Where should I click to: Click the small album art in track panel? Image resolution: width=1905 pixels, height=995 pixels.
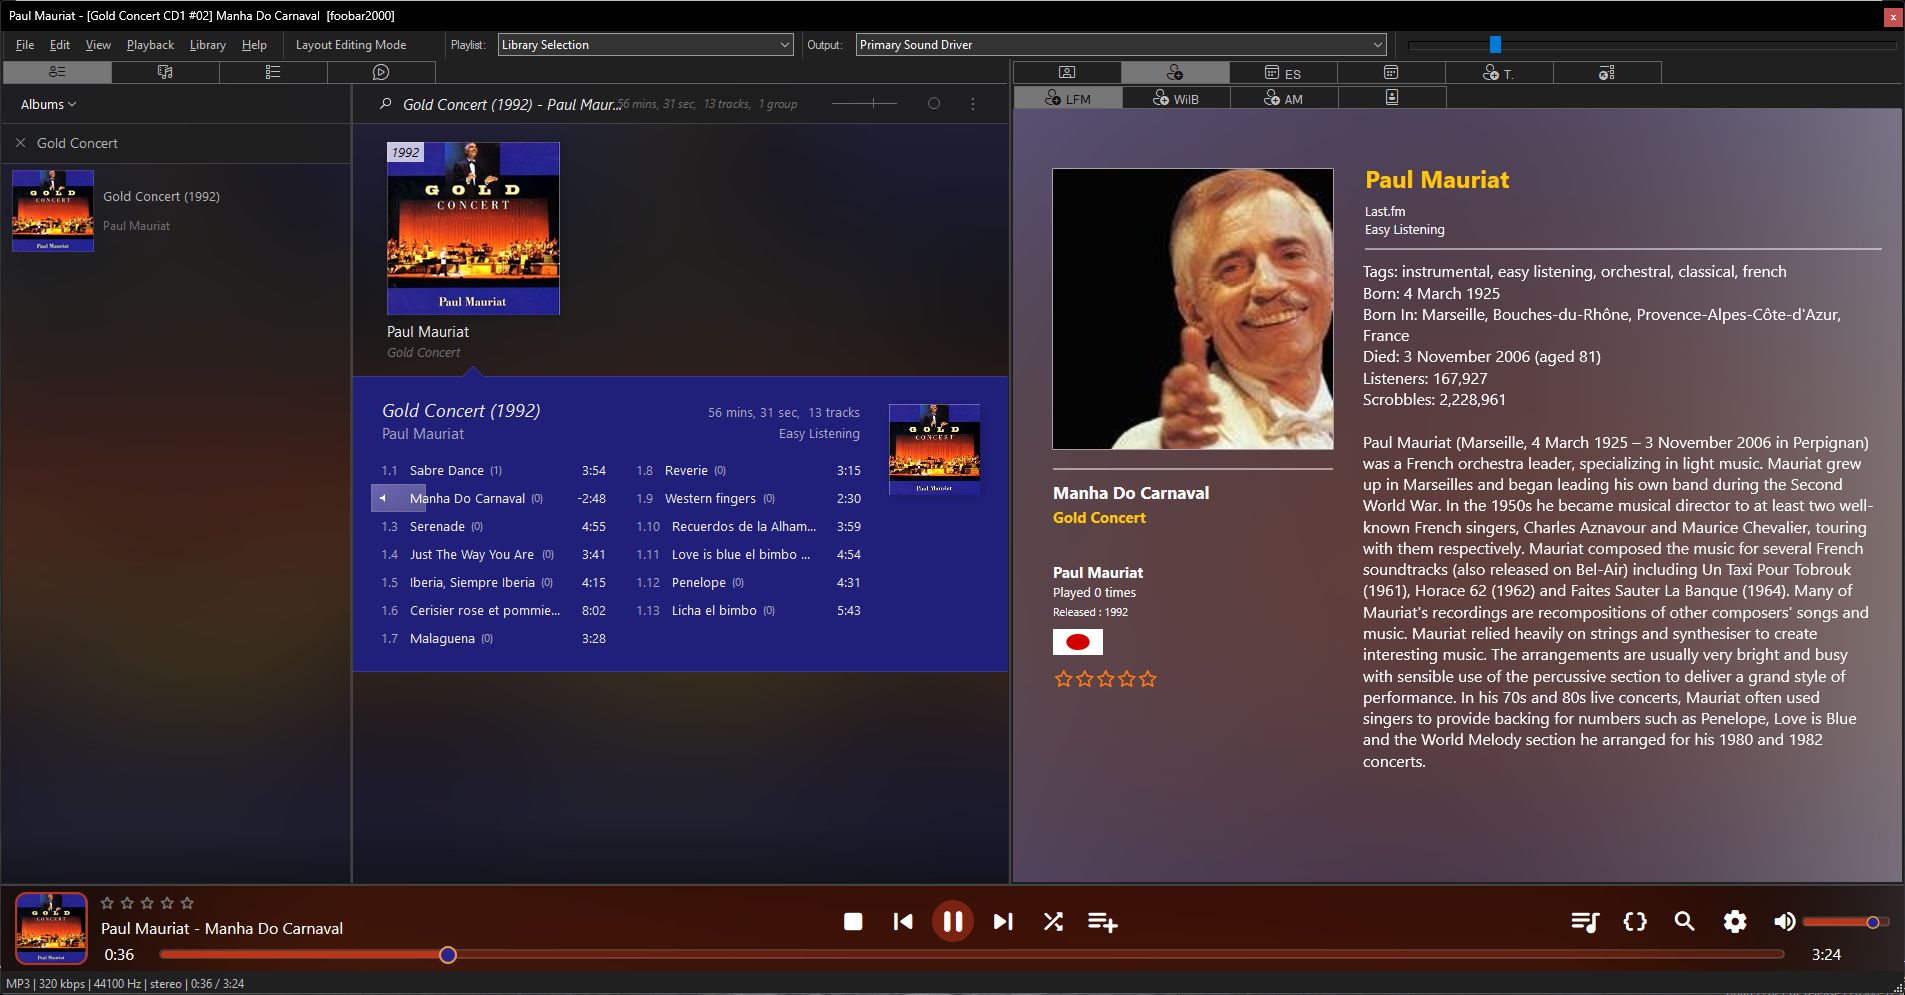(934, 449)
